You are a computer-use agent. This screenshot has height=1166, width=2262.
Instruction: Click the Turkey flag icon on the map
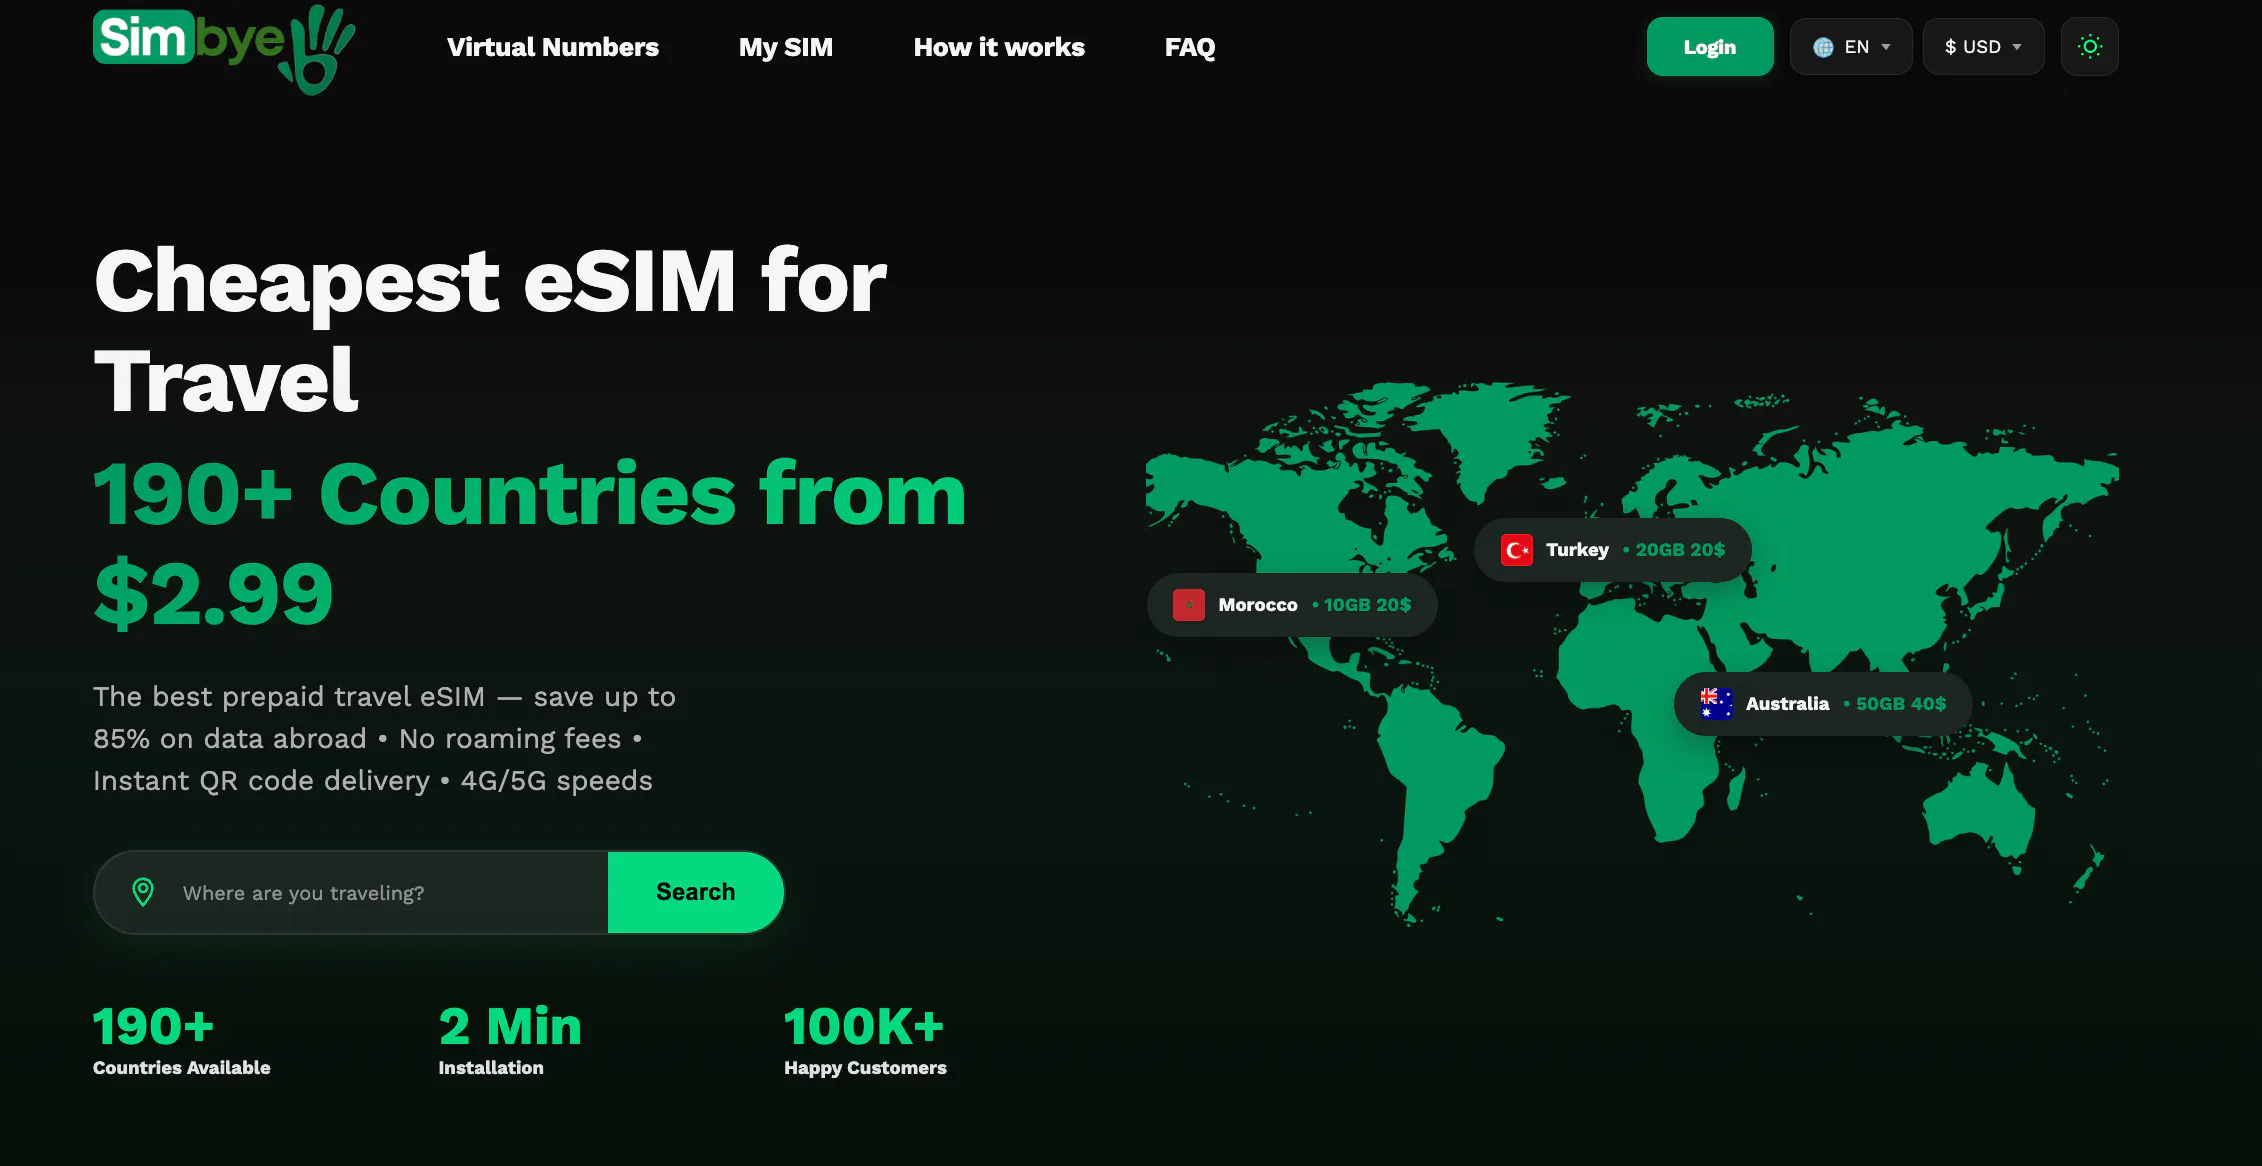point(1516,550)
